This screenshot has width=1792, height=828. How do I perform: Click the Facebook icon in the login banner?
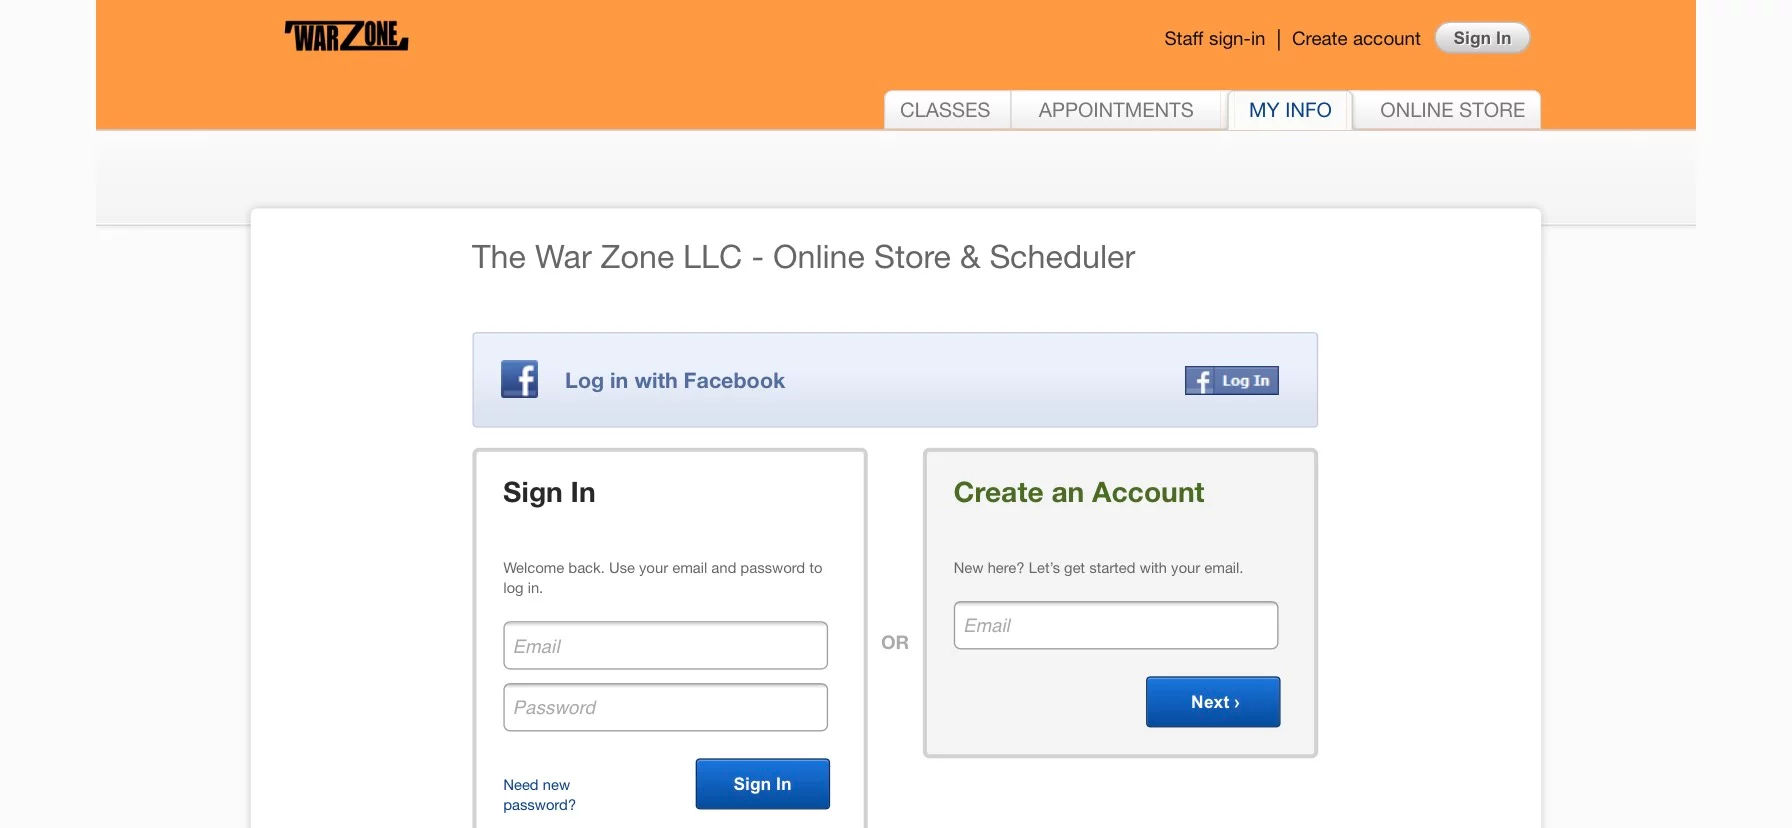tap(519, 379)
